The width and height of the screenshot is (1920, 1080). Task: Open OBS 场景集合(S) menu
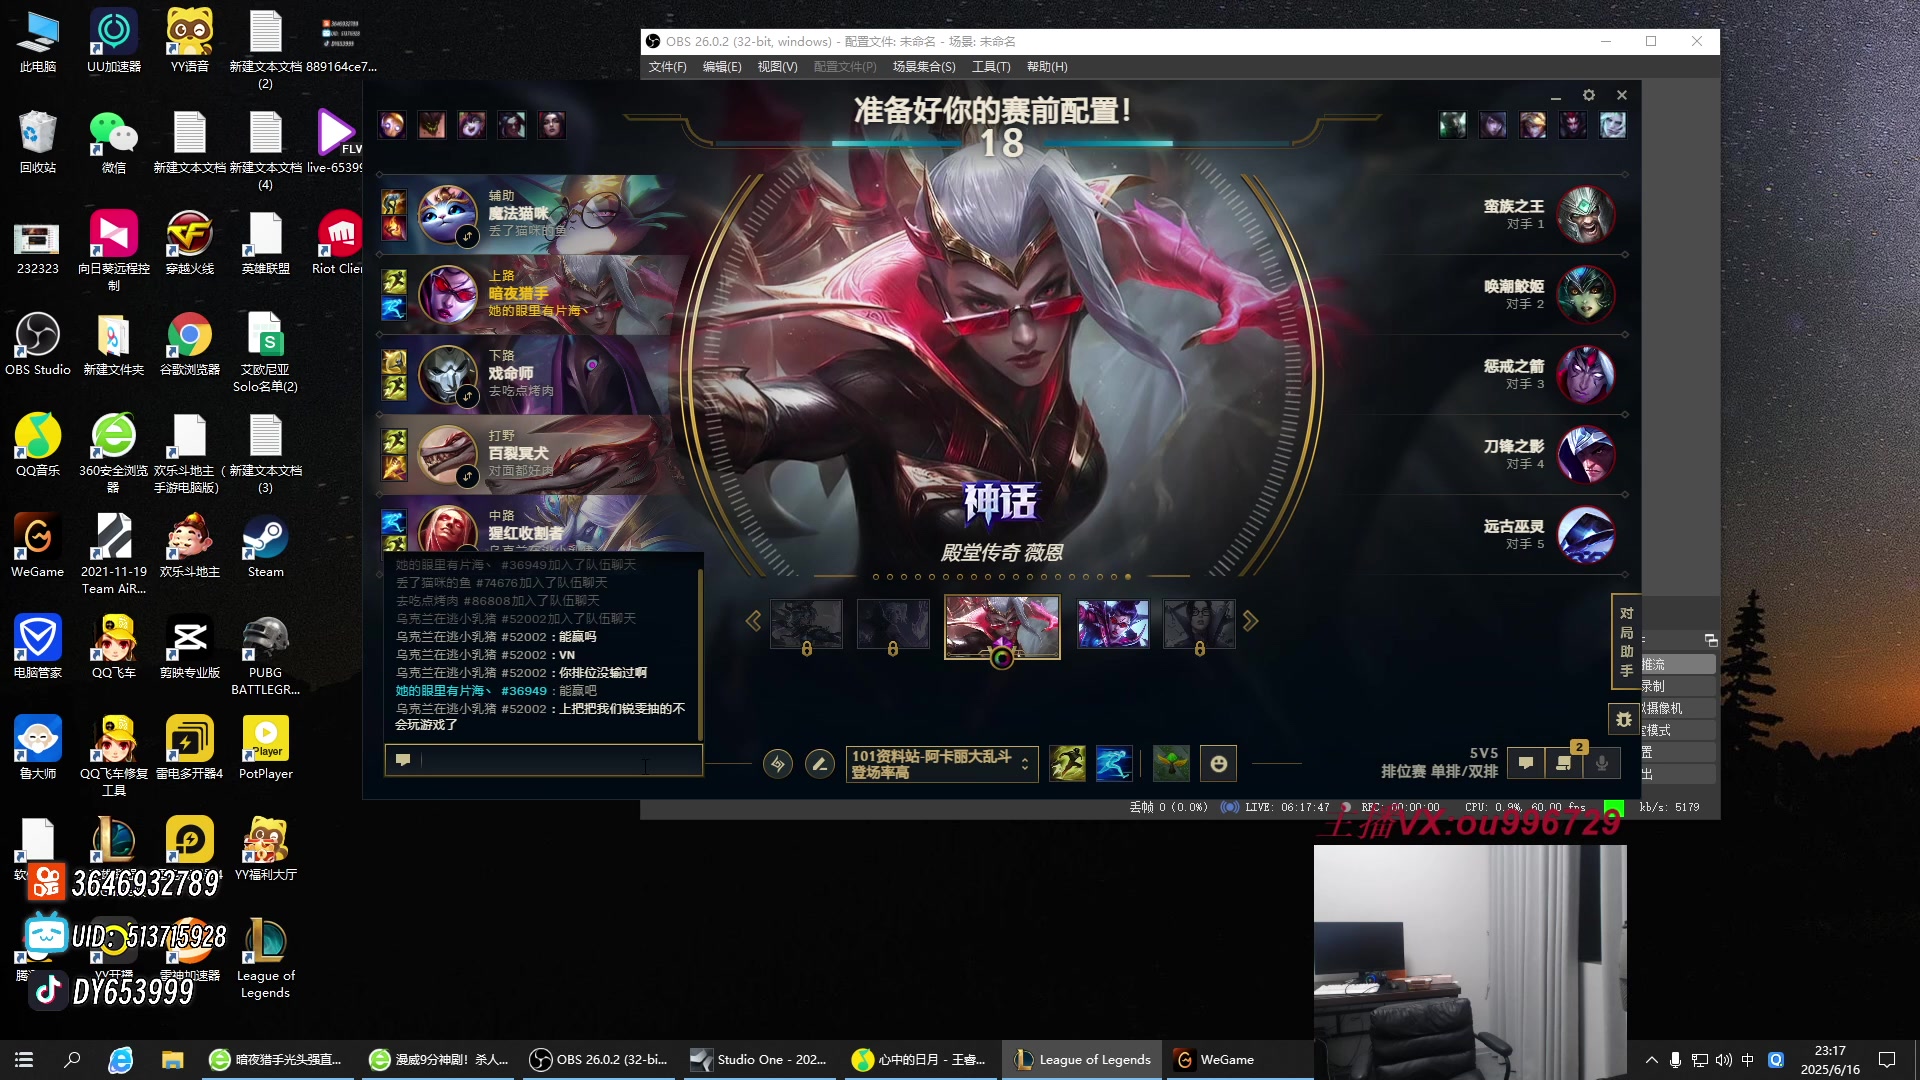[x=924, y=67]
